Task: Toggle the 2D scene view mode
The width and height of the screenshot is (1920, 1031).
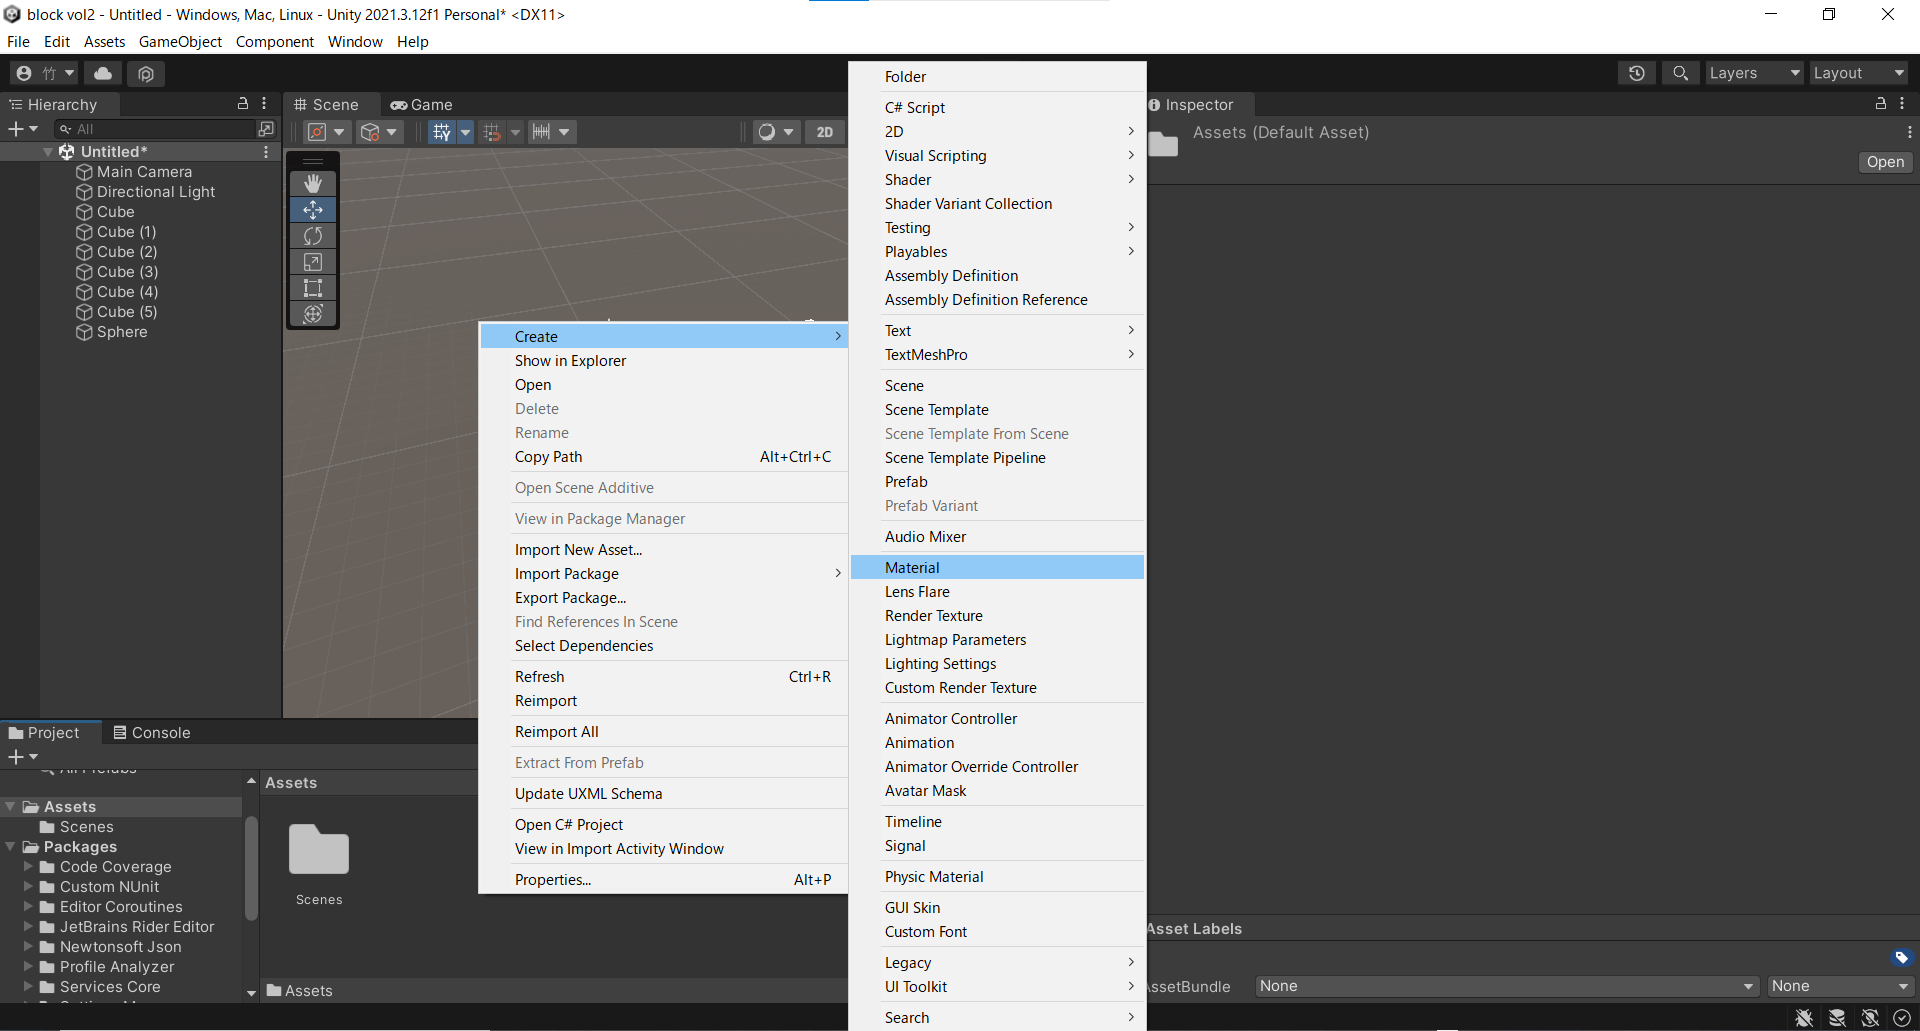Action: click(824, 132)
